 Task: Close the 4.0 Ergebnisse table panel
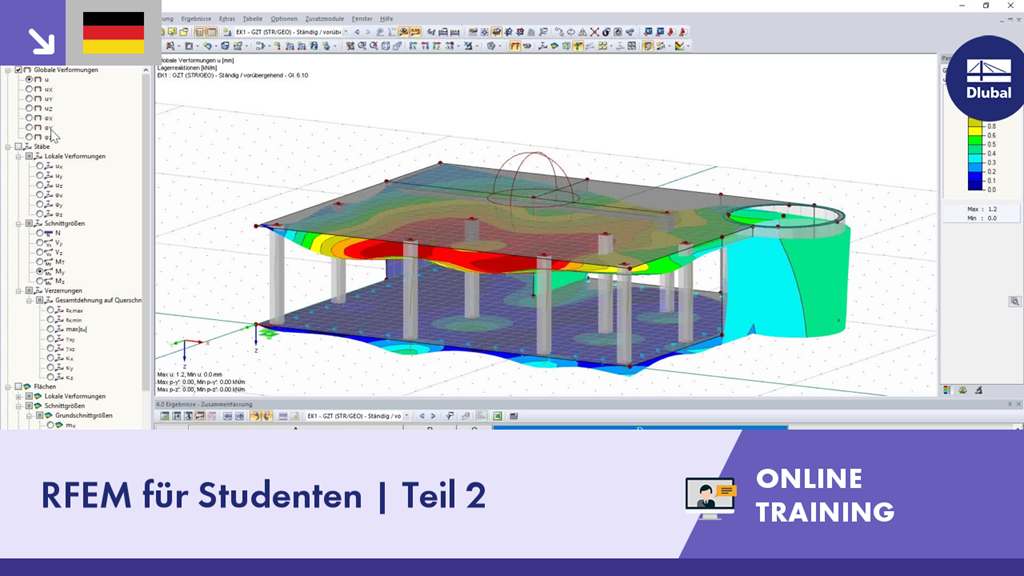[1018, 404]
